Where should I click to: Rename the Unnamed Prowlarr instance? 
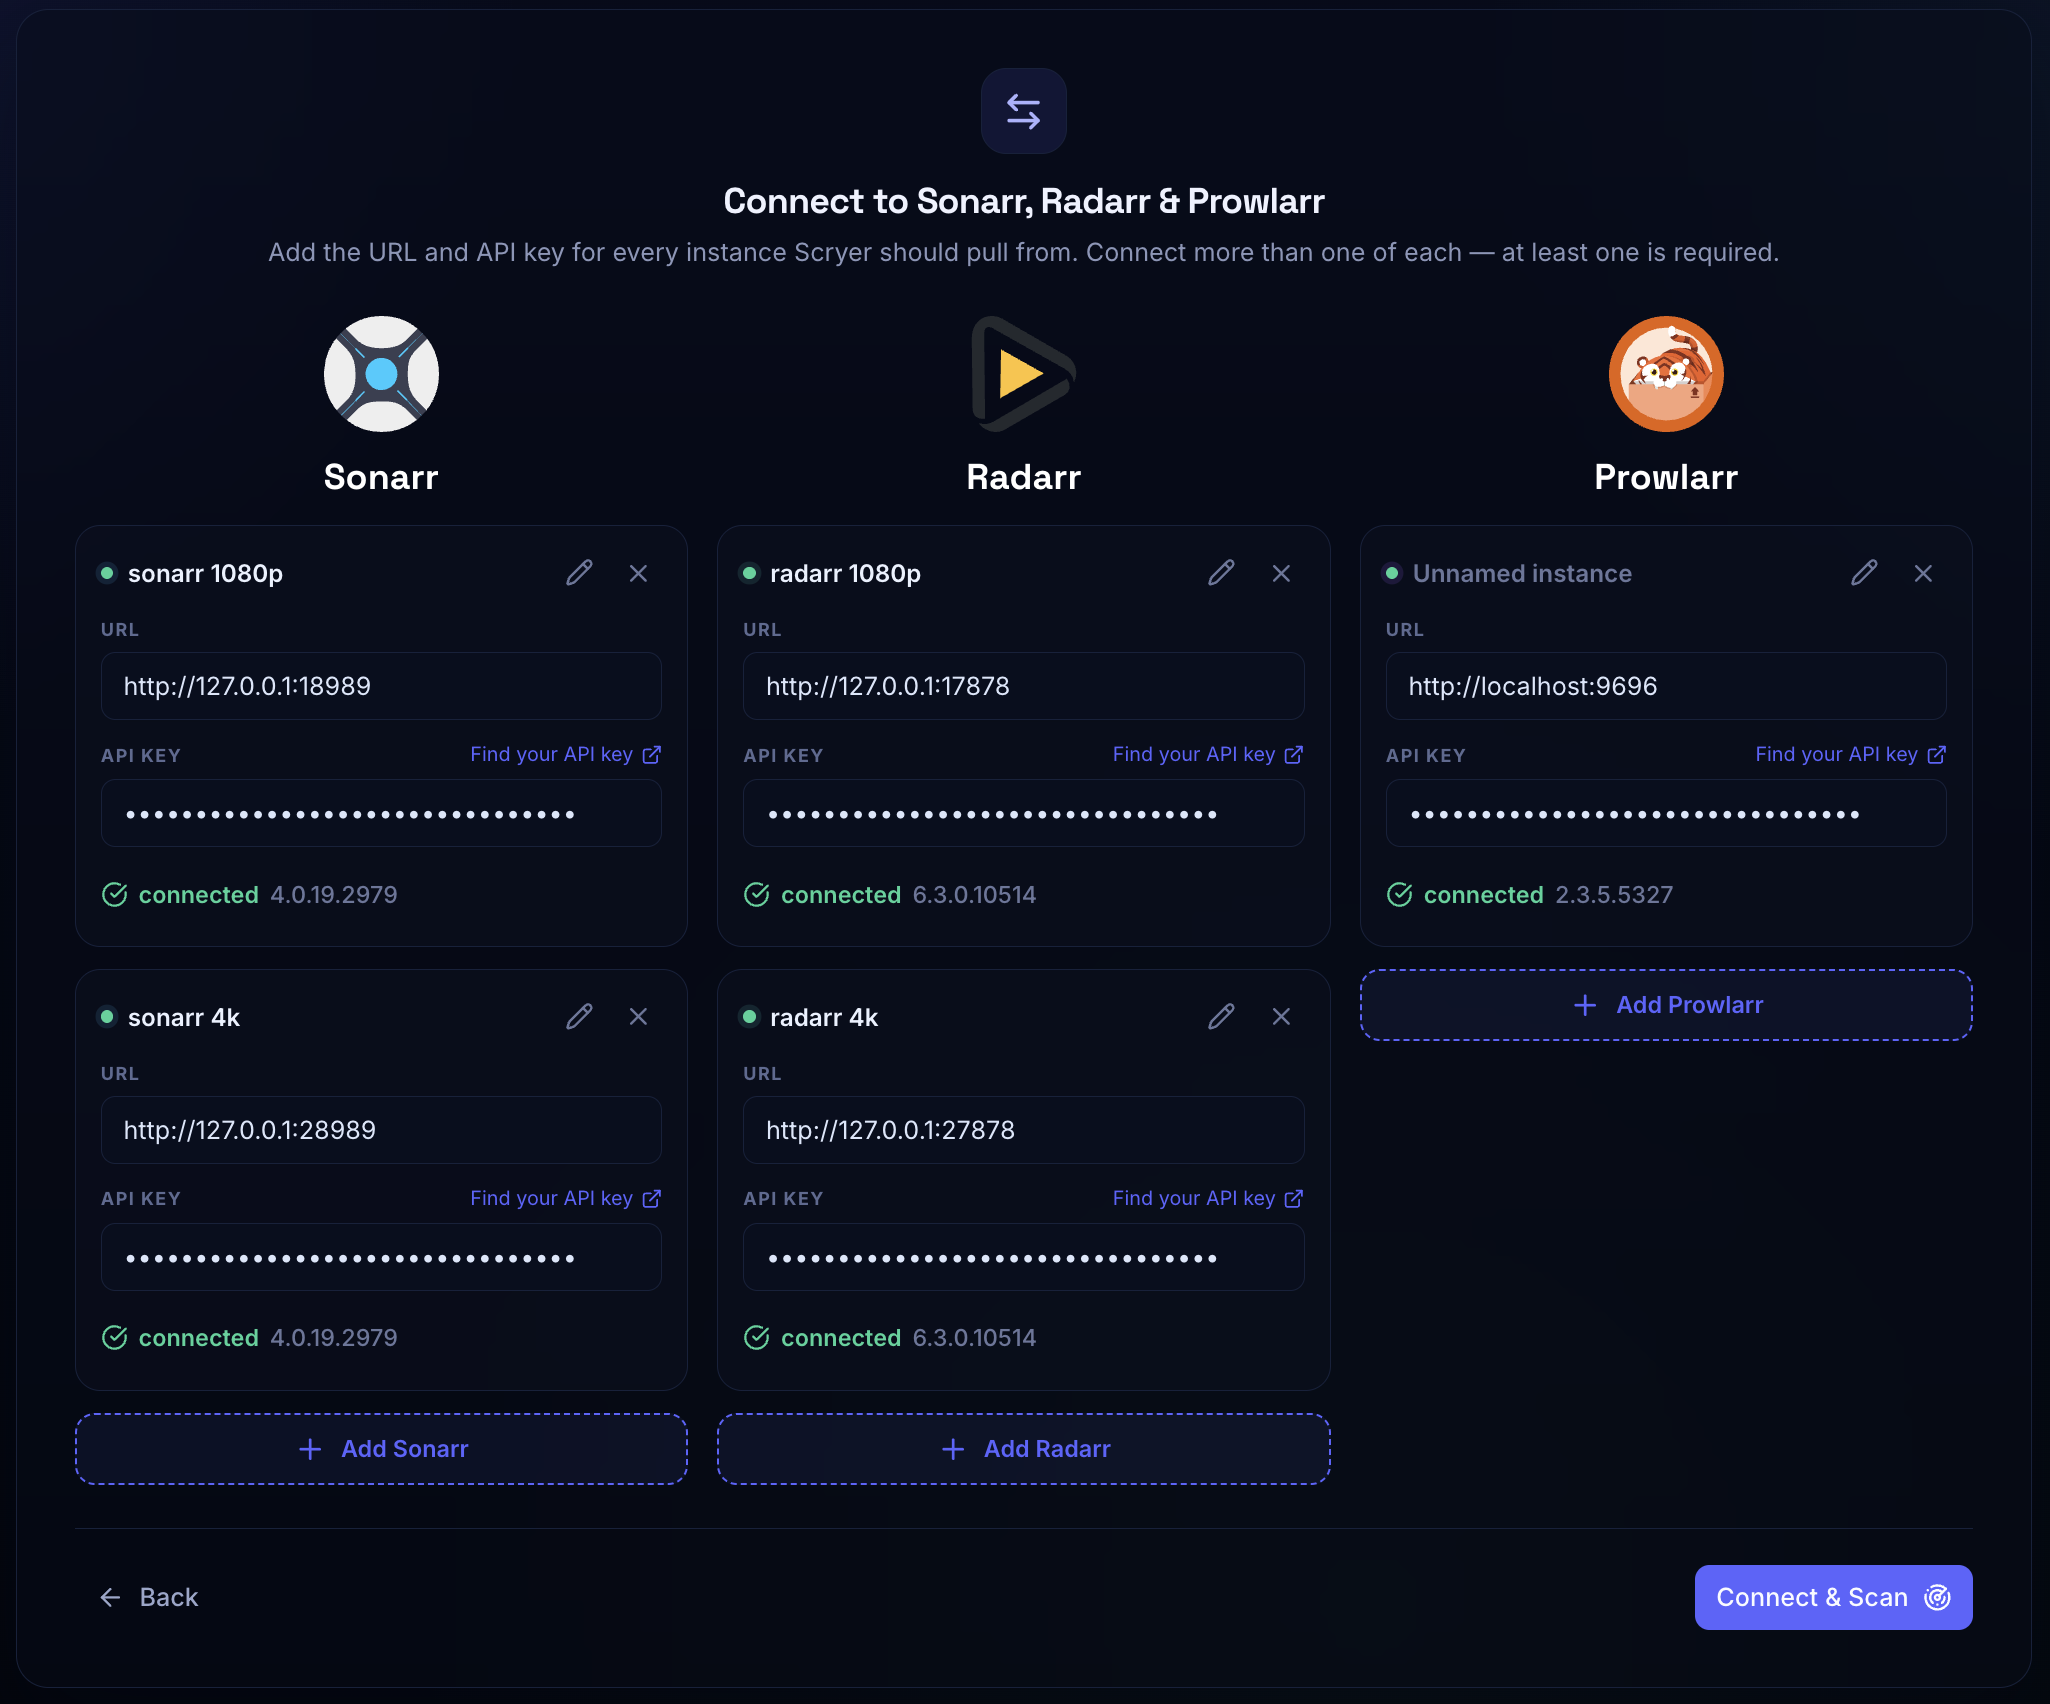point(1864,573)
